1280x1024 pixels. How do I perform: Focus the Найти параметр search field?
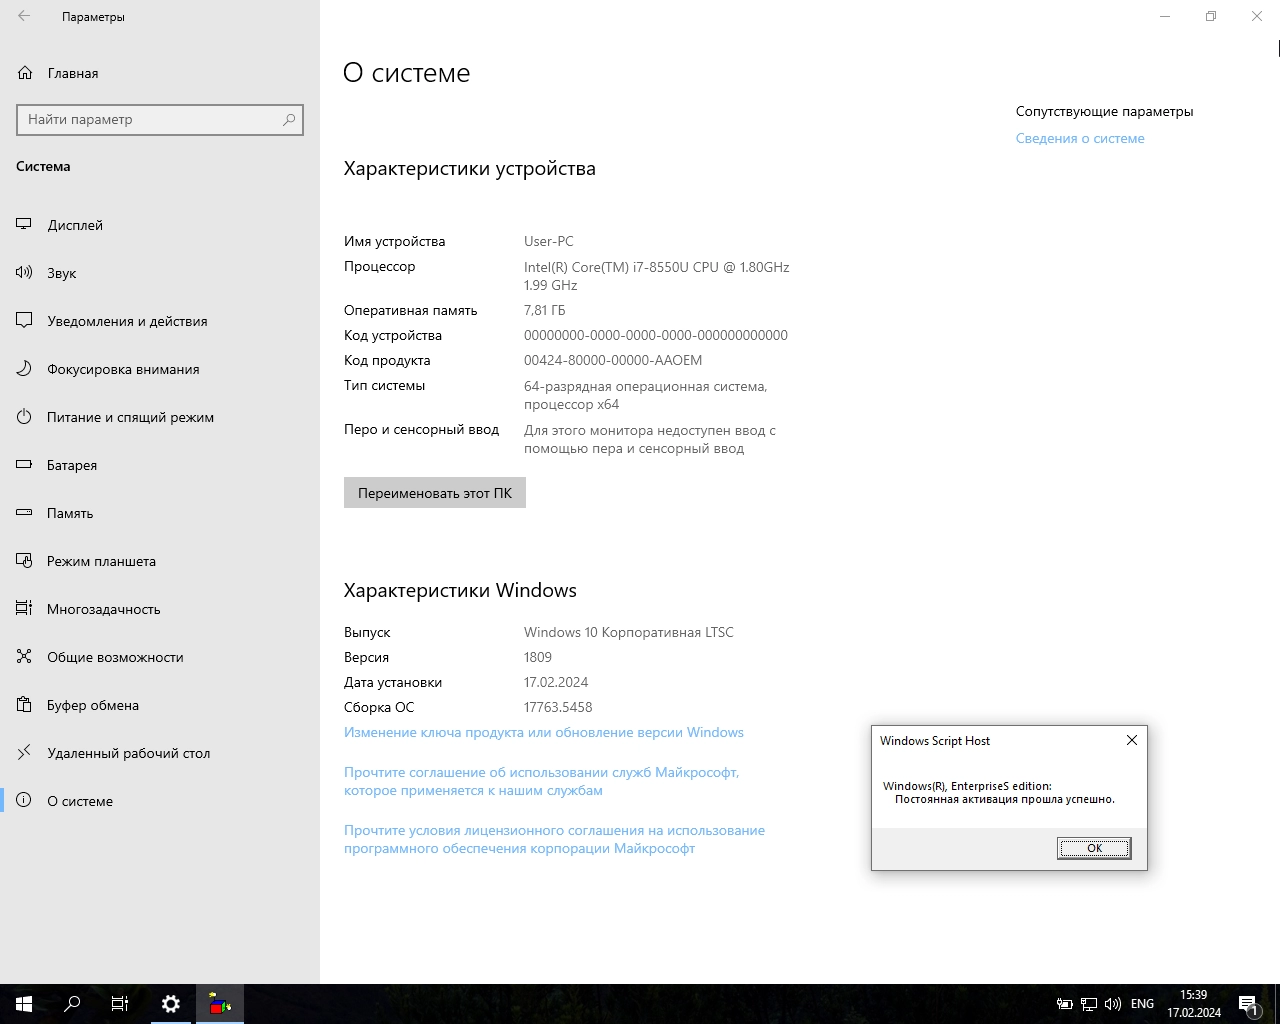tap(160, 119)
